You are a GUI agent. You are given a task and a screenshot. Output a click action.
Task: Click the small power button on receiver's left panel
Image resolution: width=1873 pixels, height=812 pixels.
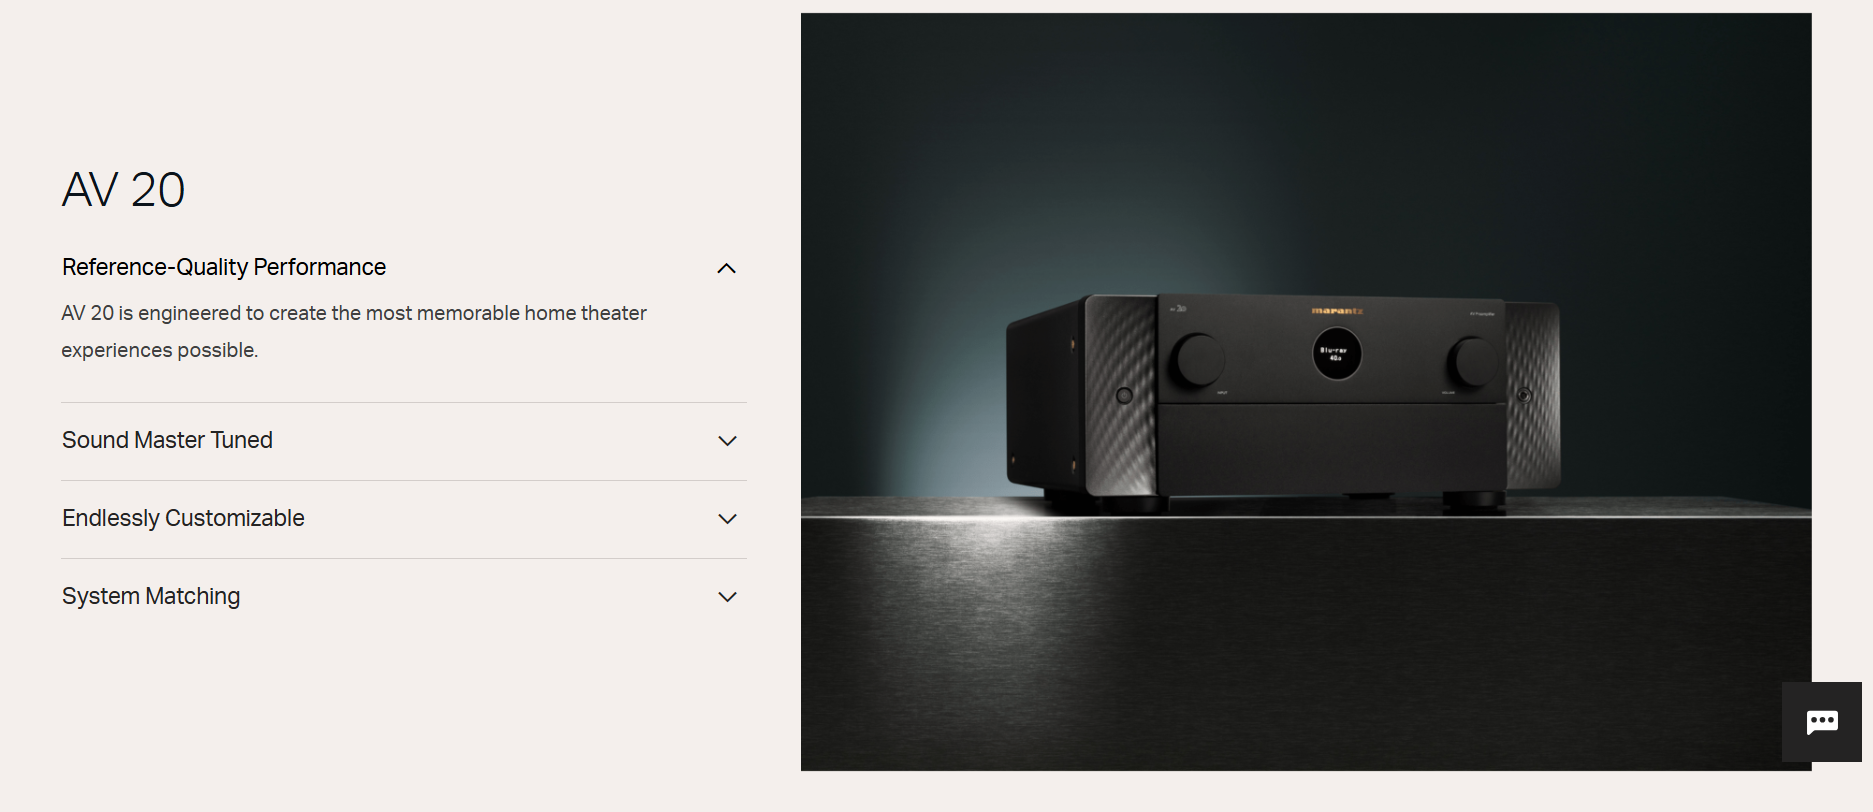coord(1124,396)
